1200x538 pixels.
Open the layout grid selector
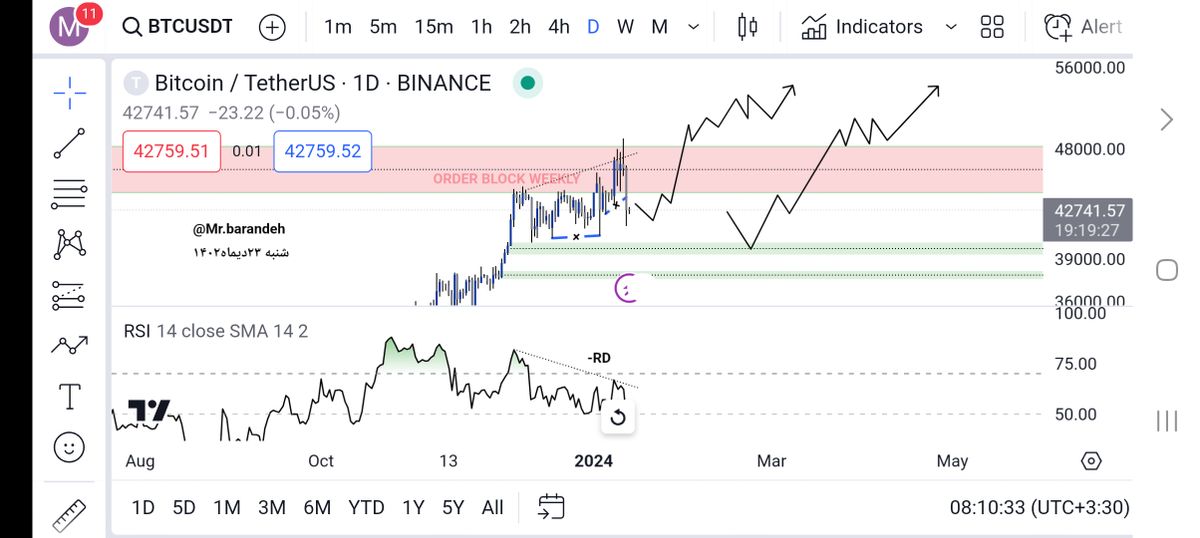click(x=992, y=27)
